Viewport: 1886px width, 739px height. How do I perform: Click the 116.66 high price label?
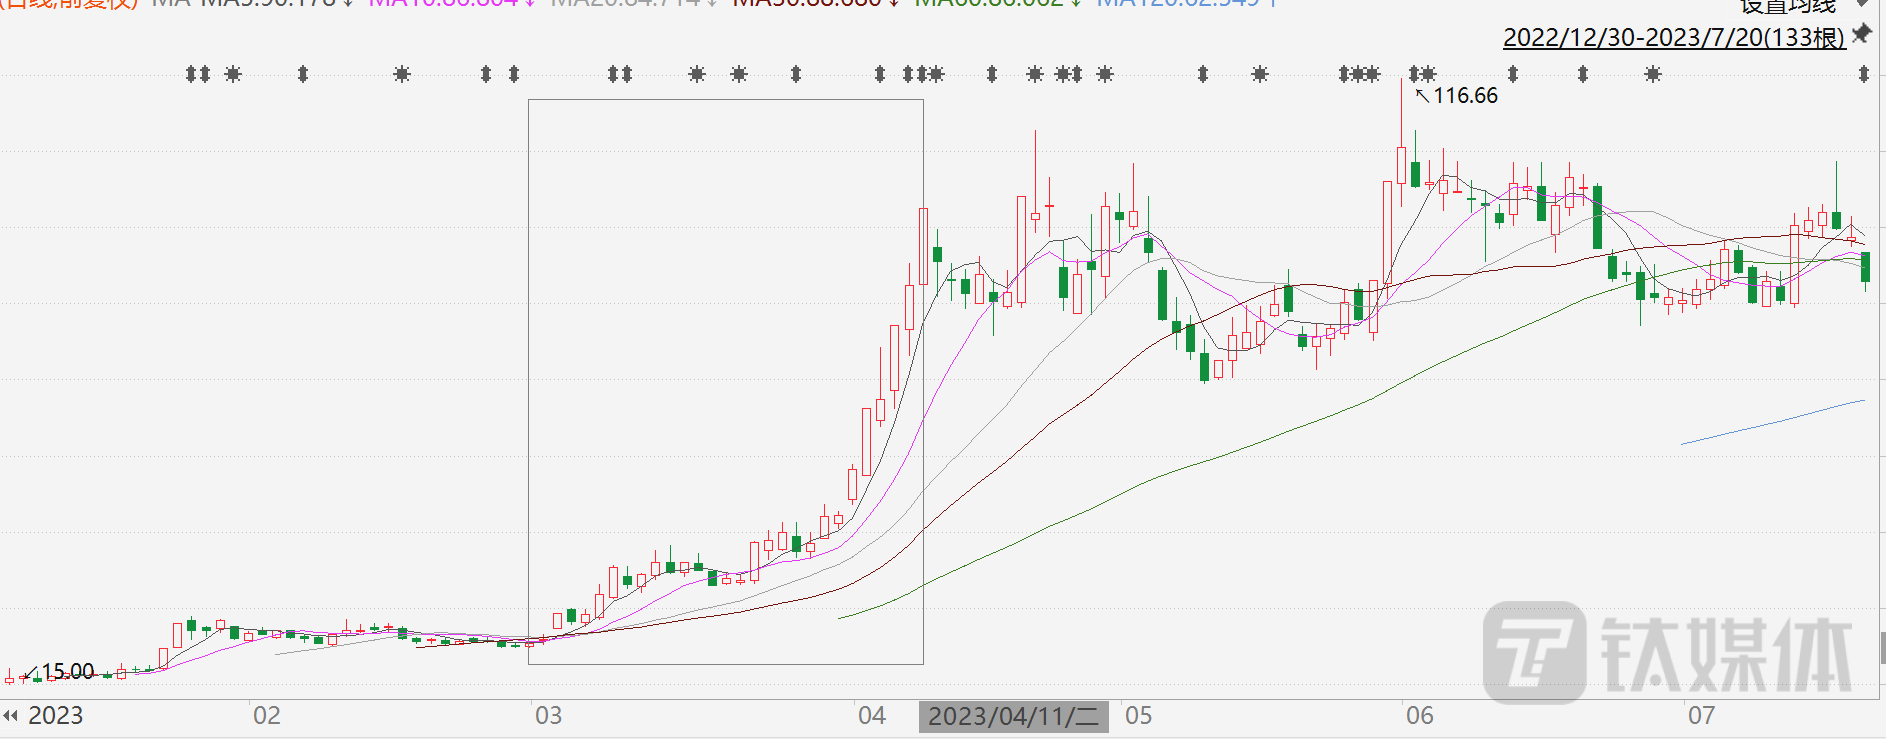coord(1465,96)
